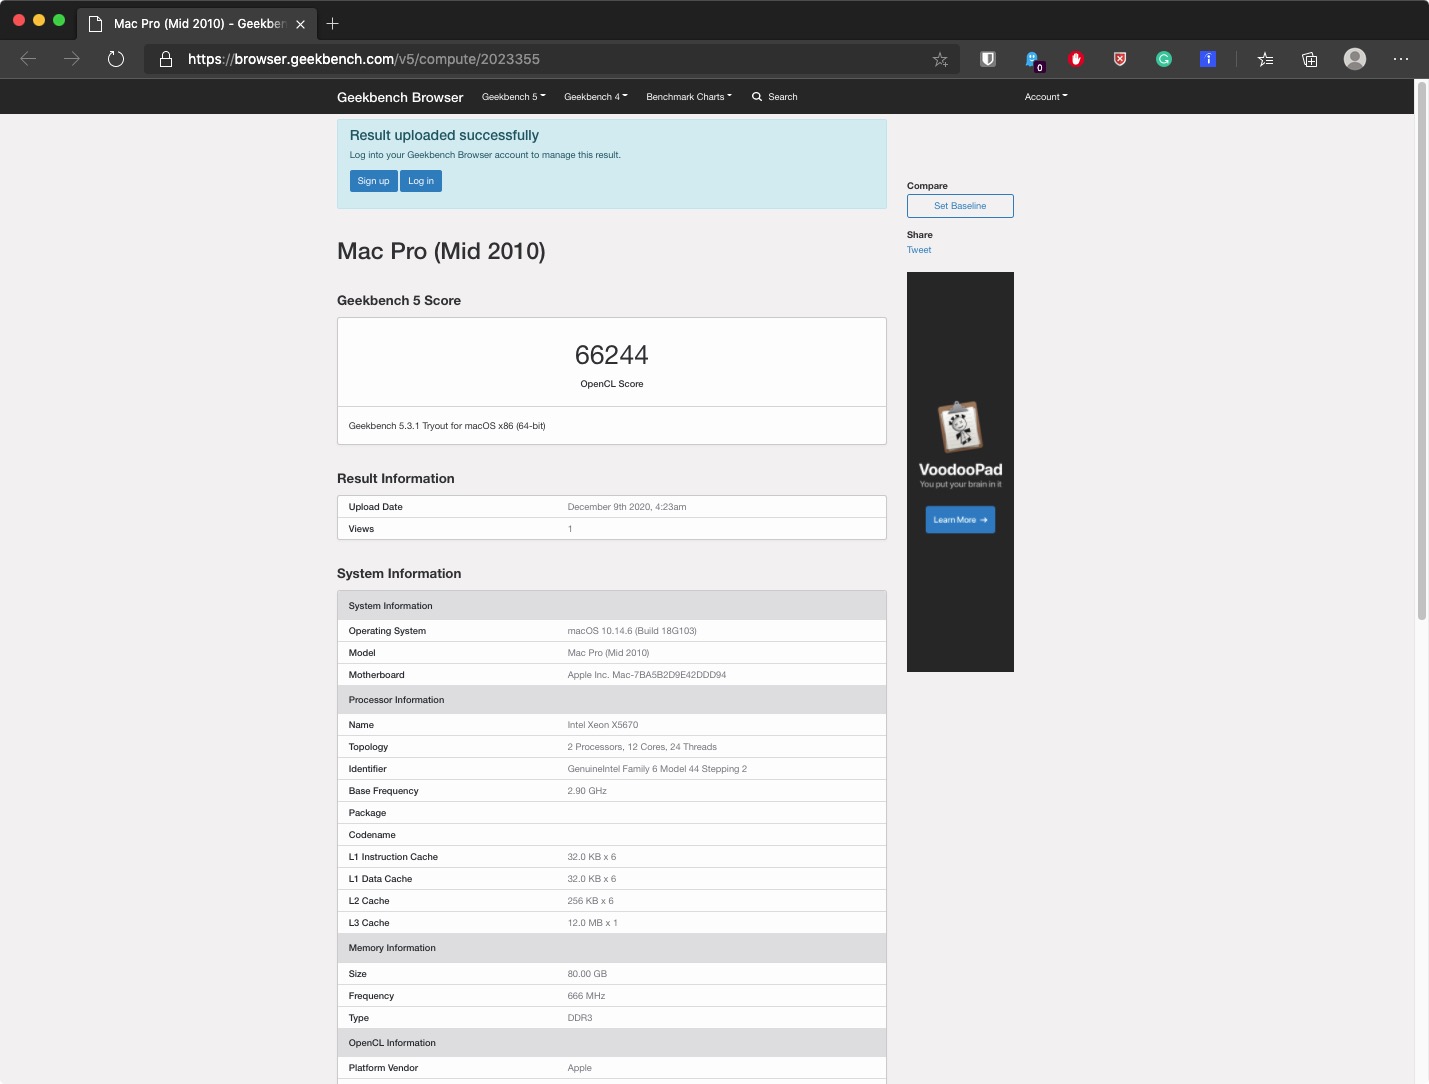Open the Account dropdown menu

point(1046,97)
